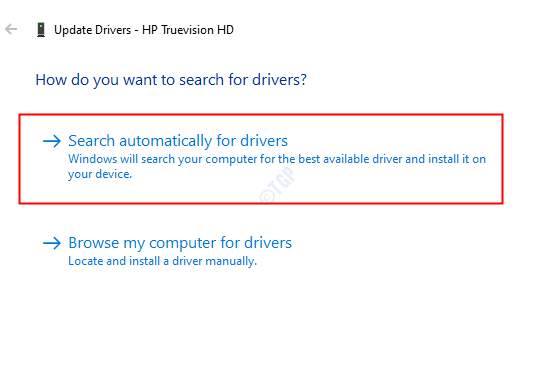Click the red border of the highlighted option
The width and height of the screenshot is (555, 372).
(x=261, y=115)
